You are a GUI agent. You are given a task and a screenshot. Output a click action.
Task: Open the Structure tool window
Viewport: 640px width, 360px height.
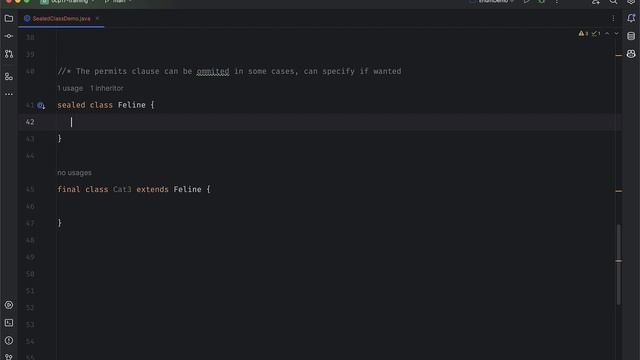click(9, 76)
